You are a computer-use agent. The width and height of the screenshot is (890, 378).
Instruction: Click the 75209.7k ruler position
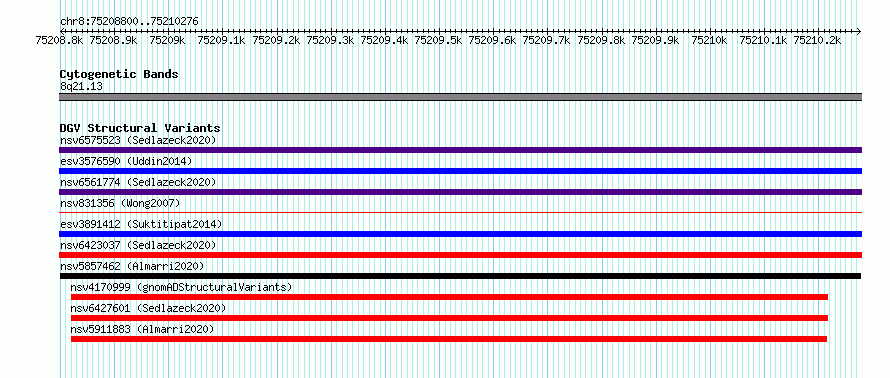[x=547, y=40]
